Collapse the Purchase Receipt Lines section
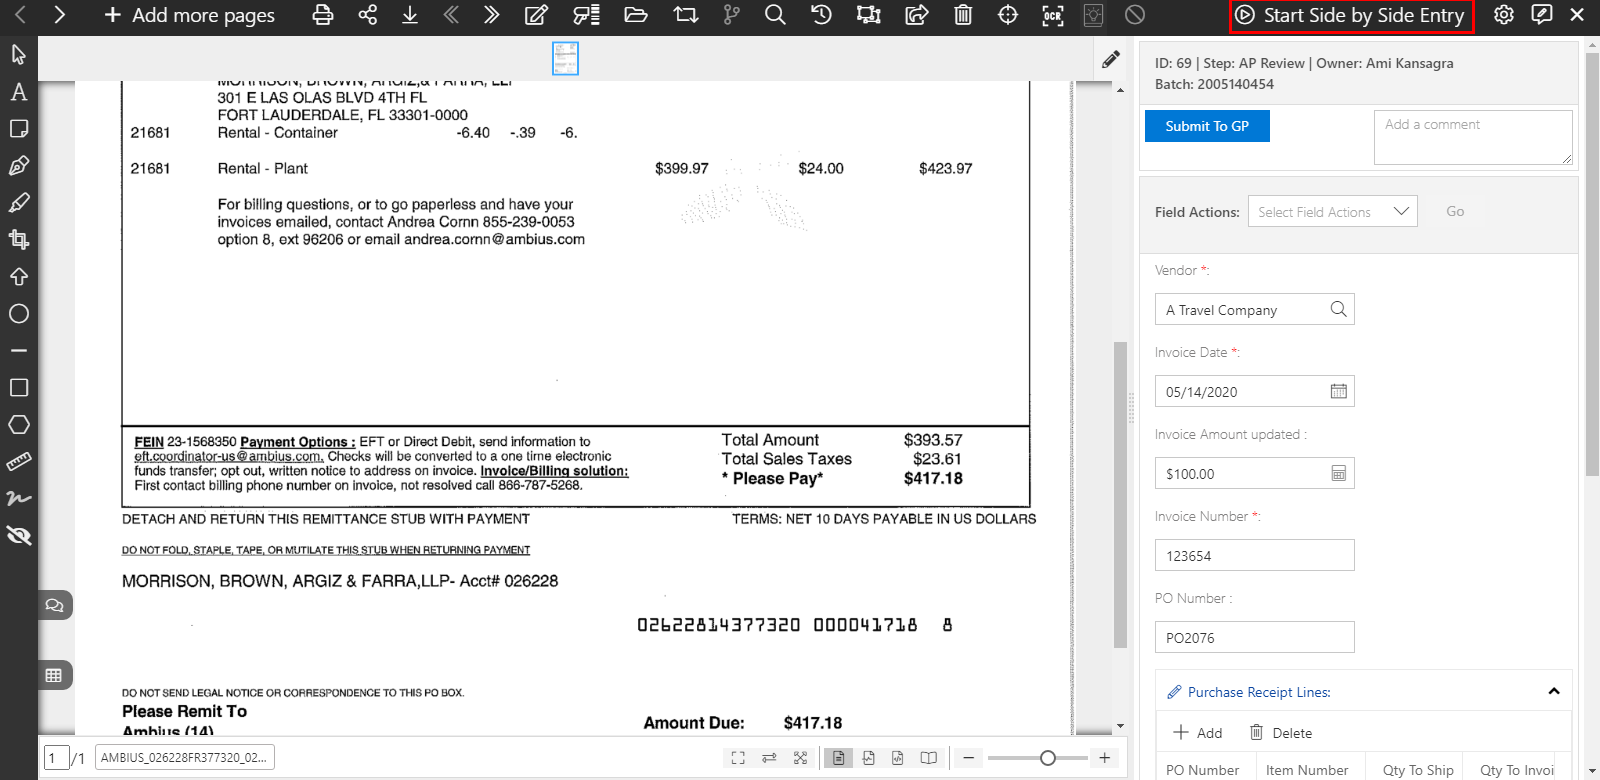1600x780 pixels. (x=1553, y=691)
